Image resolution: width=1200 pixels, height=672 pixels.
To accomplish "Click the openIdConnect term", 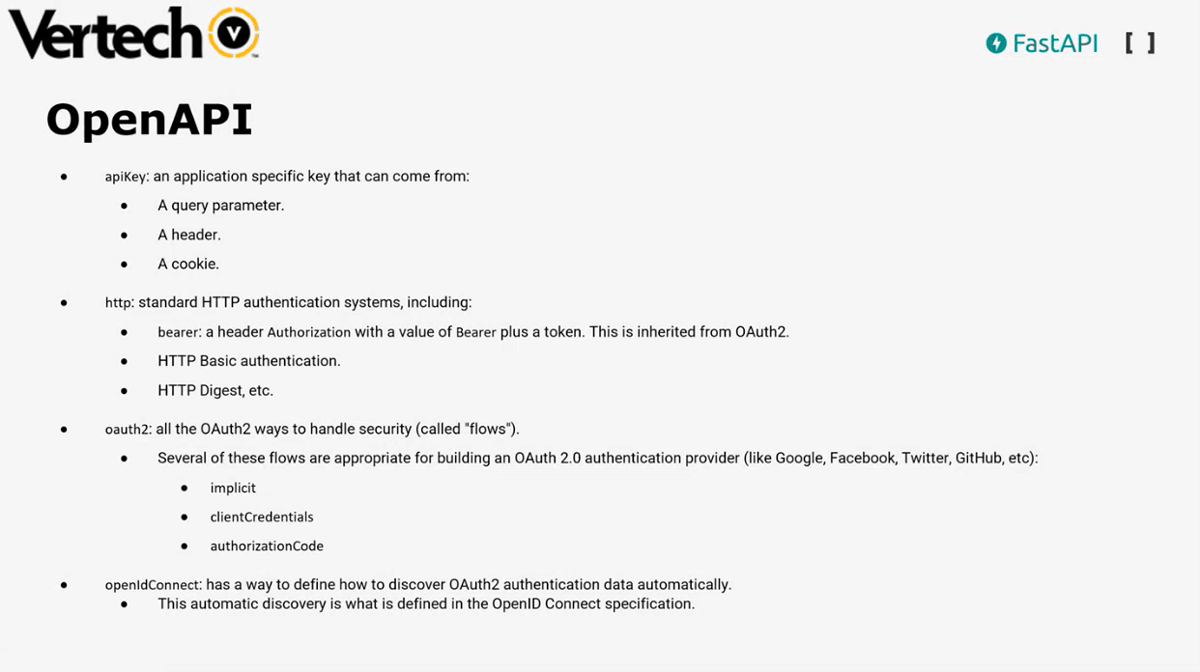I will (153, 585).
